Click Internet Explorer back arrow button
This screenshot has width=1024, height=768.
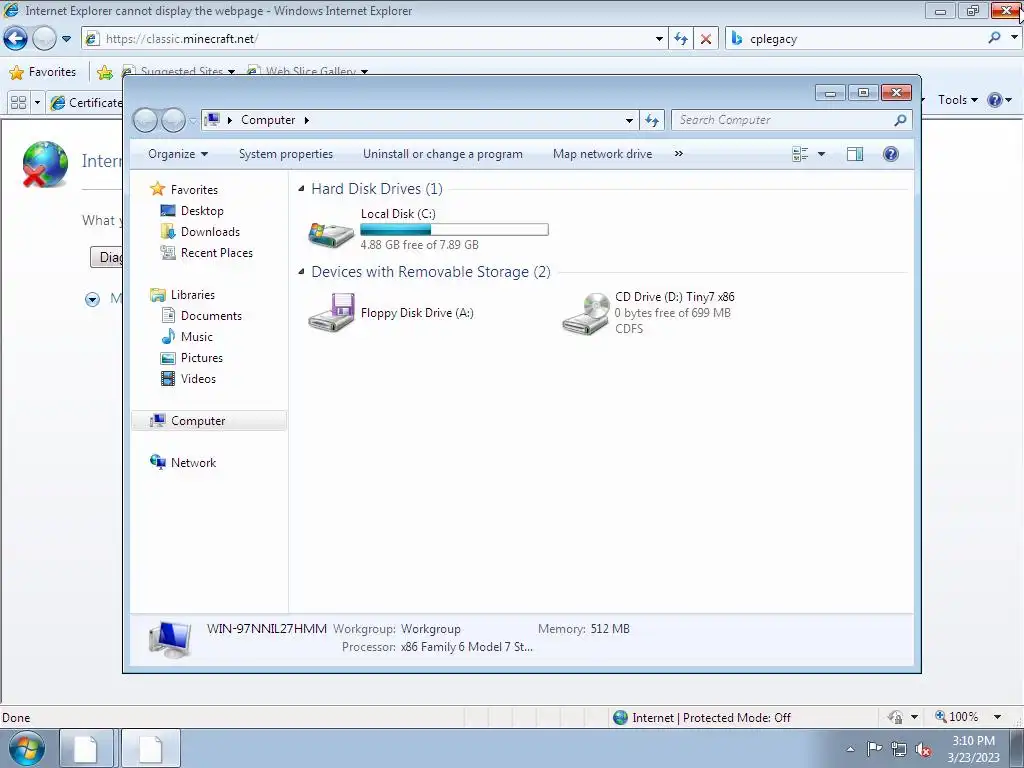click(x=16, y=39)
